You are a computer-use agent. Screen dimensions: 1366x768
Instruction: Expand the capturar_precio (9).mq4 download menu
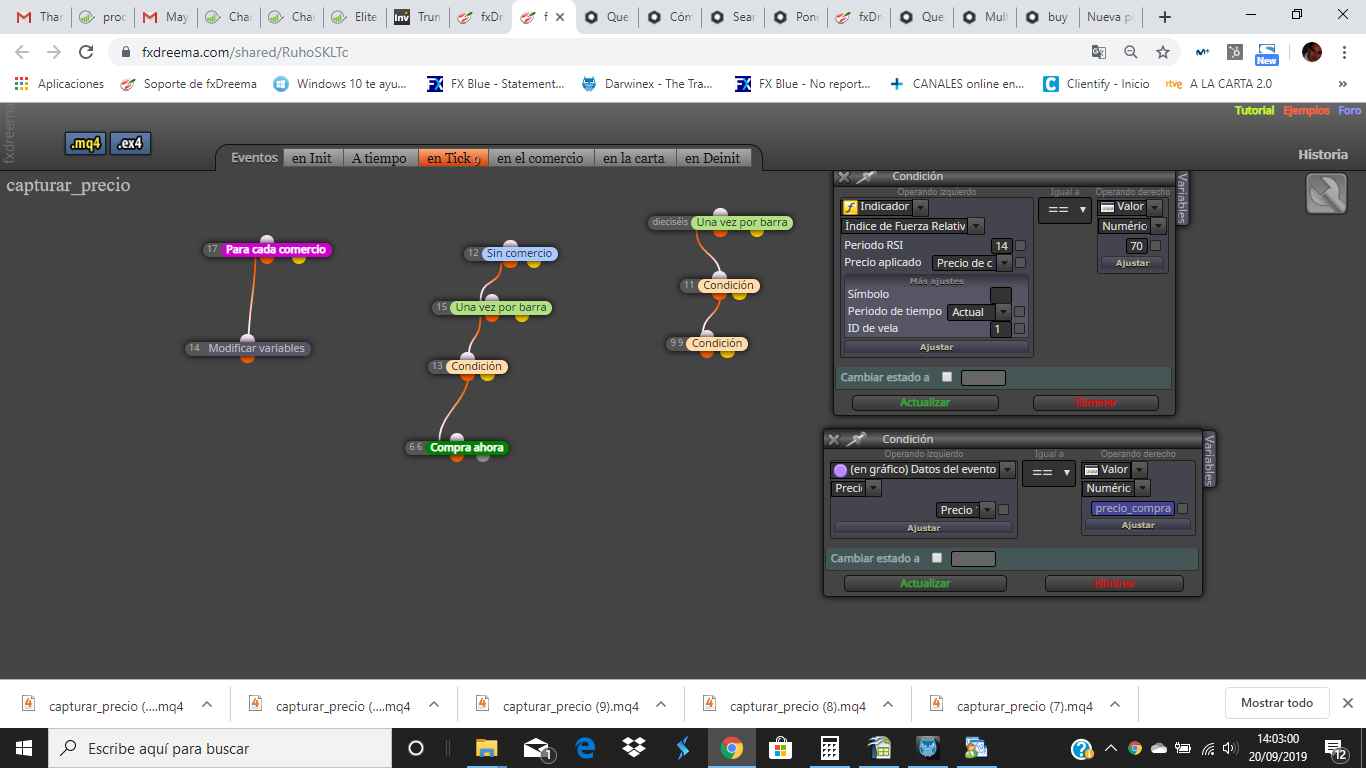661,705
